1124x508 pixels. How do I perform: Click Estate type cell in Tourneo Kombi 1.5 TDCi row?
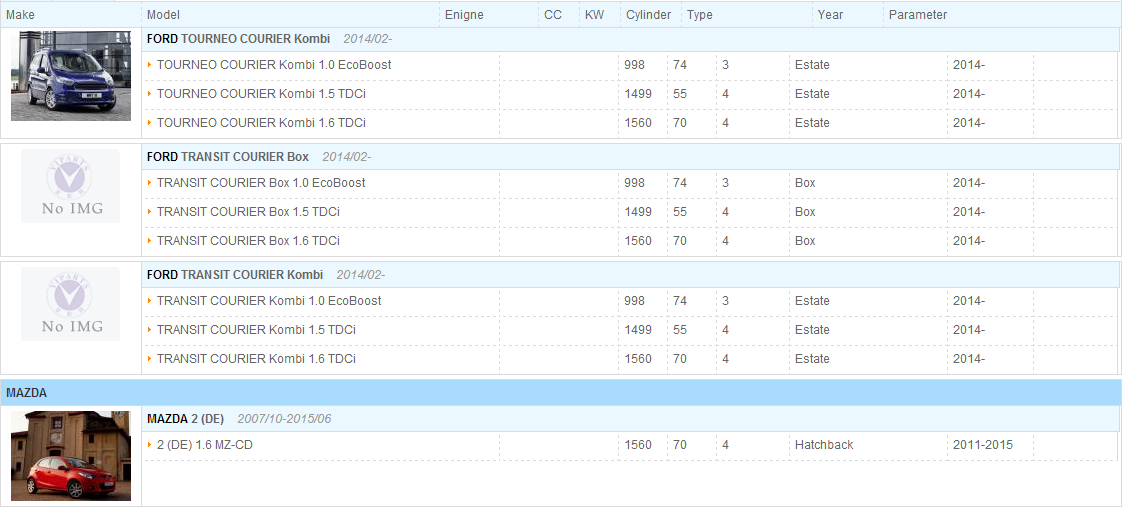pyautogui.click(x=812, y=94)
